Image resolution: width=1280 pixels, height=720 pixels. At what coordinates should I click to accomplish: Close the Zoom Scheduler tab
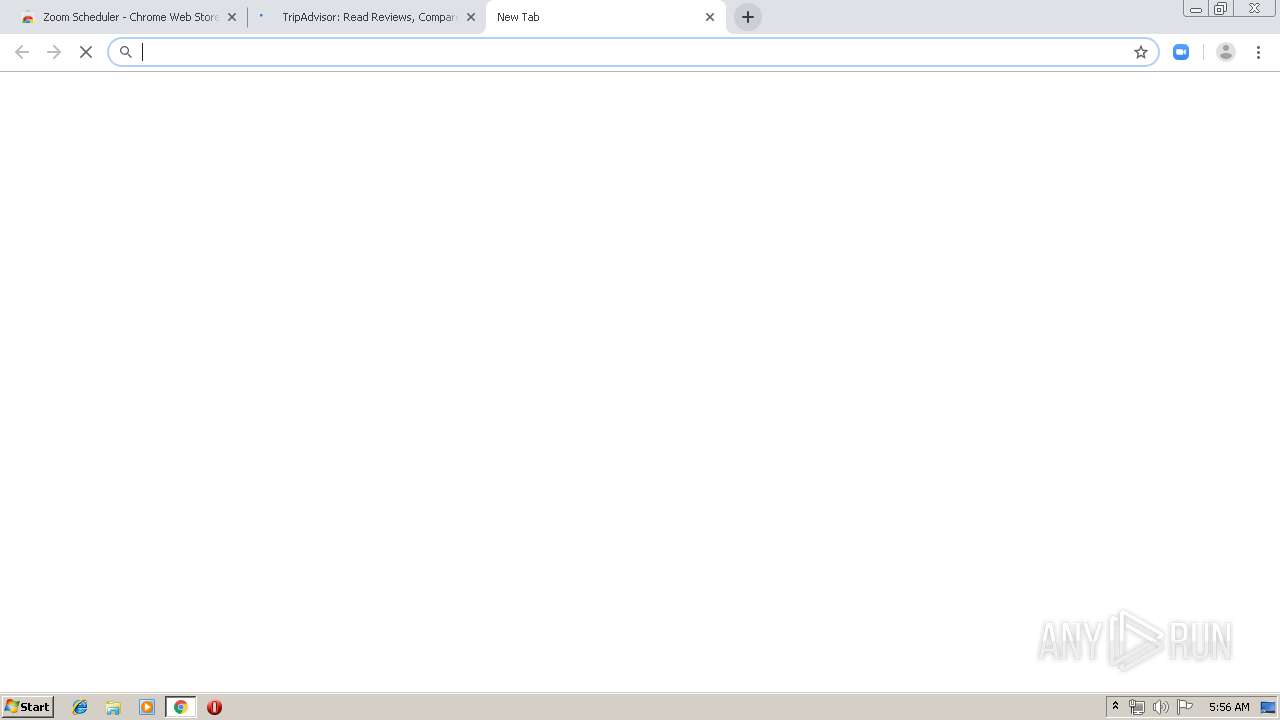tap(232, 17)
